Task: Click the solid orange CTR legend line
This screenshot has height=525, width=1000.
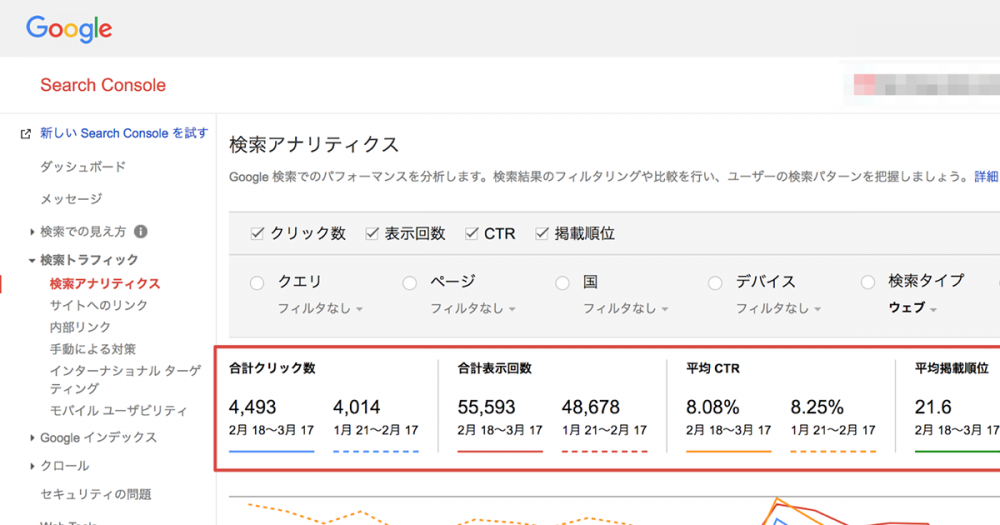Action: pos(729,452)
